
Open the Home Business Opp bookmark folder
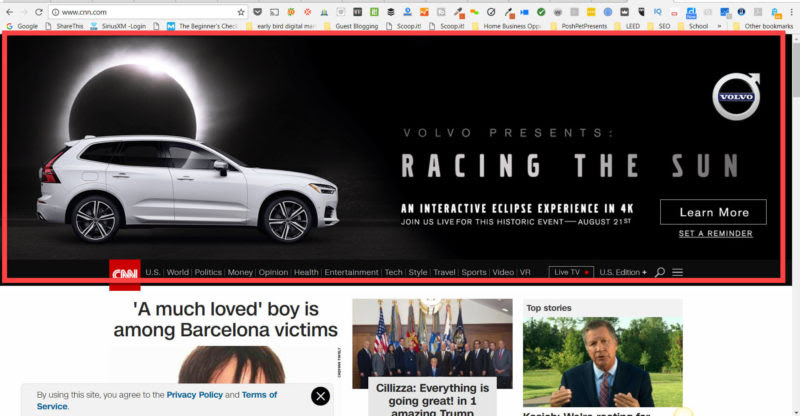coord(507,26)
